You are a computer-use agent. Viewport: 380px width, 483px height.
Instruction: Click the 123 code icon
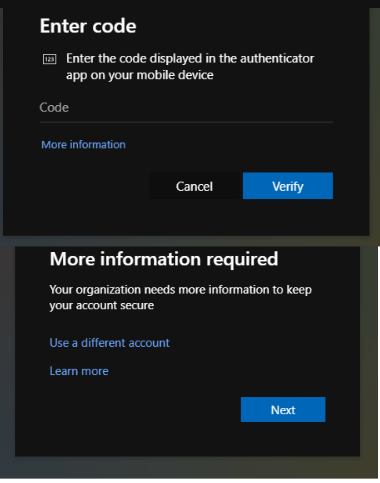[50, 59]
